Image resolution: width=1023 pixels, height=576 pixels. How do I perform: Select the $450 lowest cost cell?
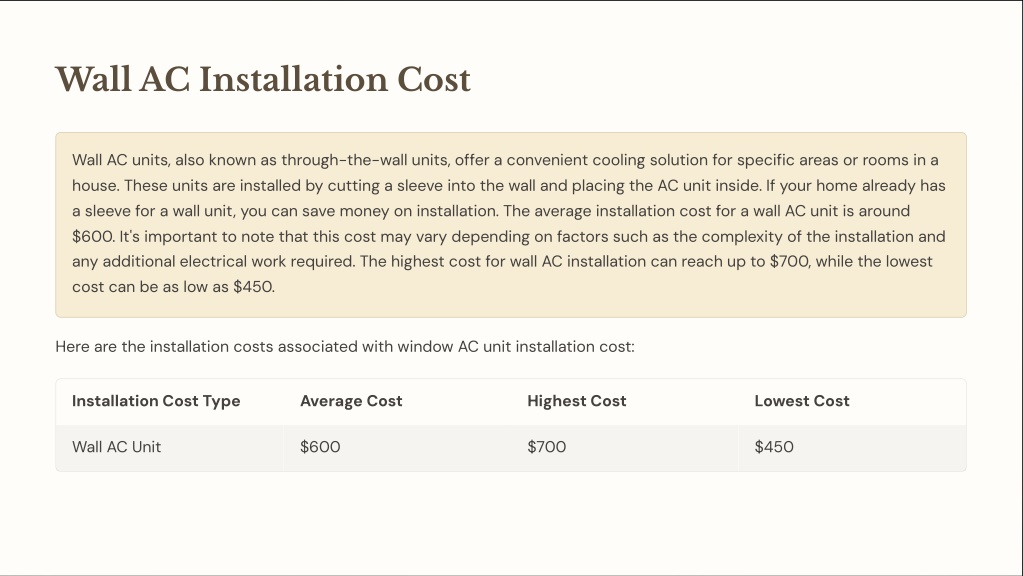click(x=774, y=447)
